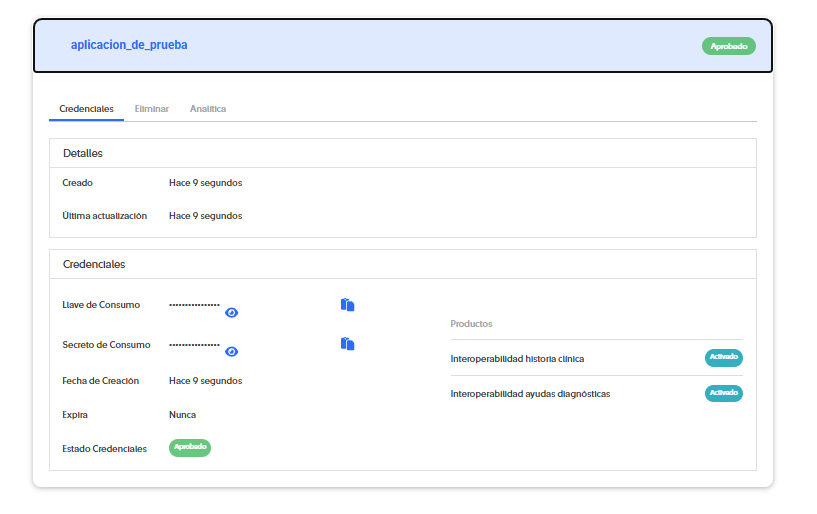Click the Nunca value next to Expira
Viewport: 817px width, 514px height.
click(x=182, y=415)
